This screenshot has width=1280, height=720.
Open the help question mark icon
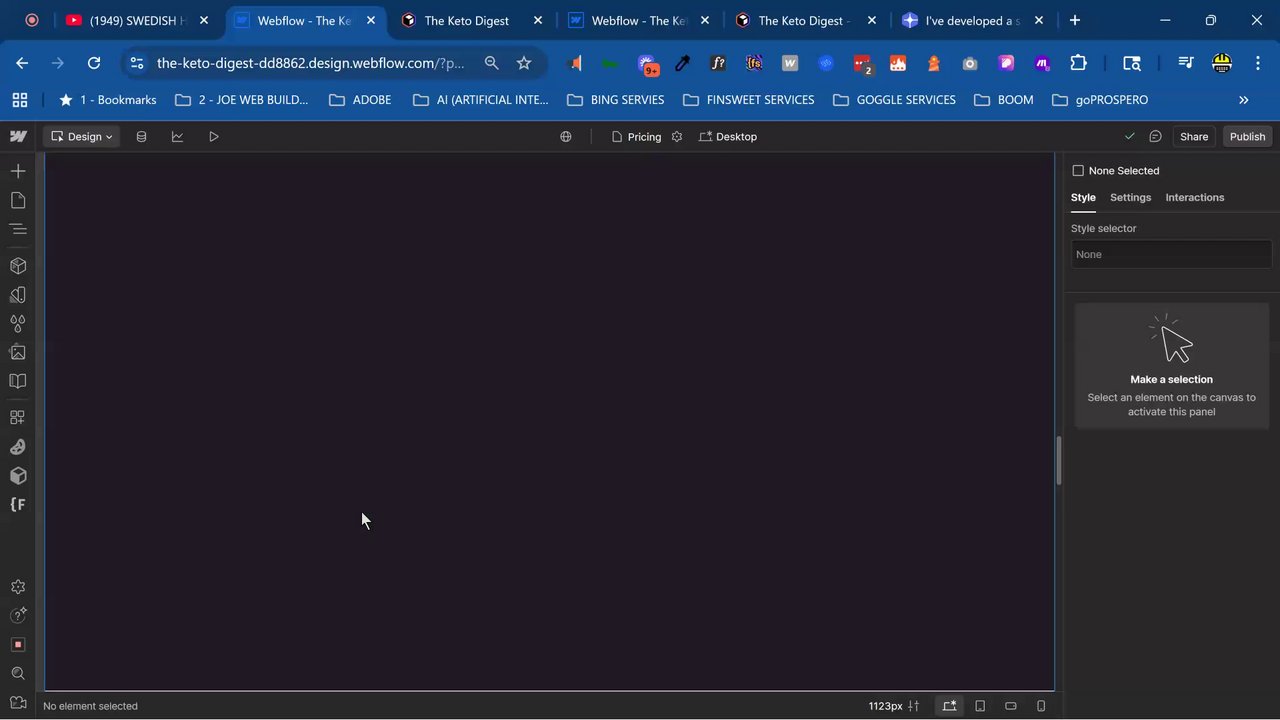coord(18,615)
